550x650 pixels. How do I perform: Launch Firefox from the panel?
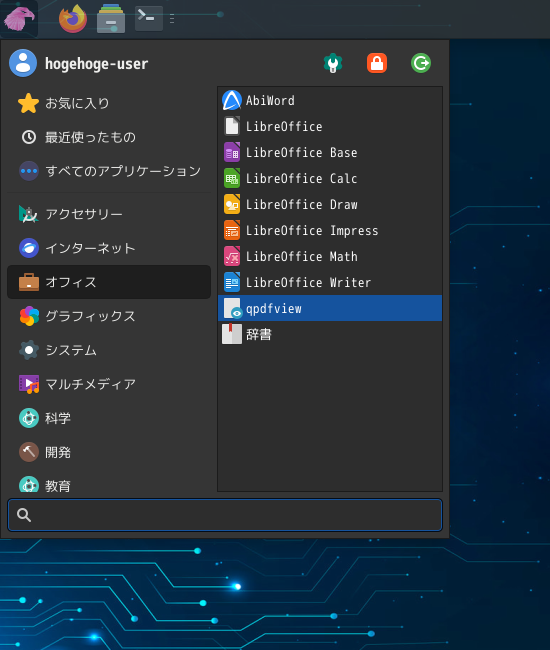click(73, 19)
